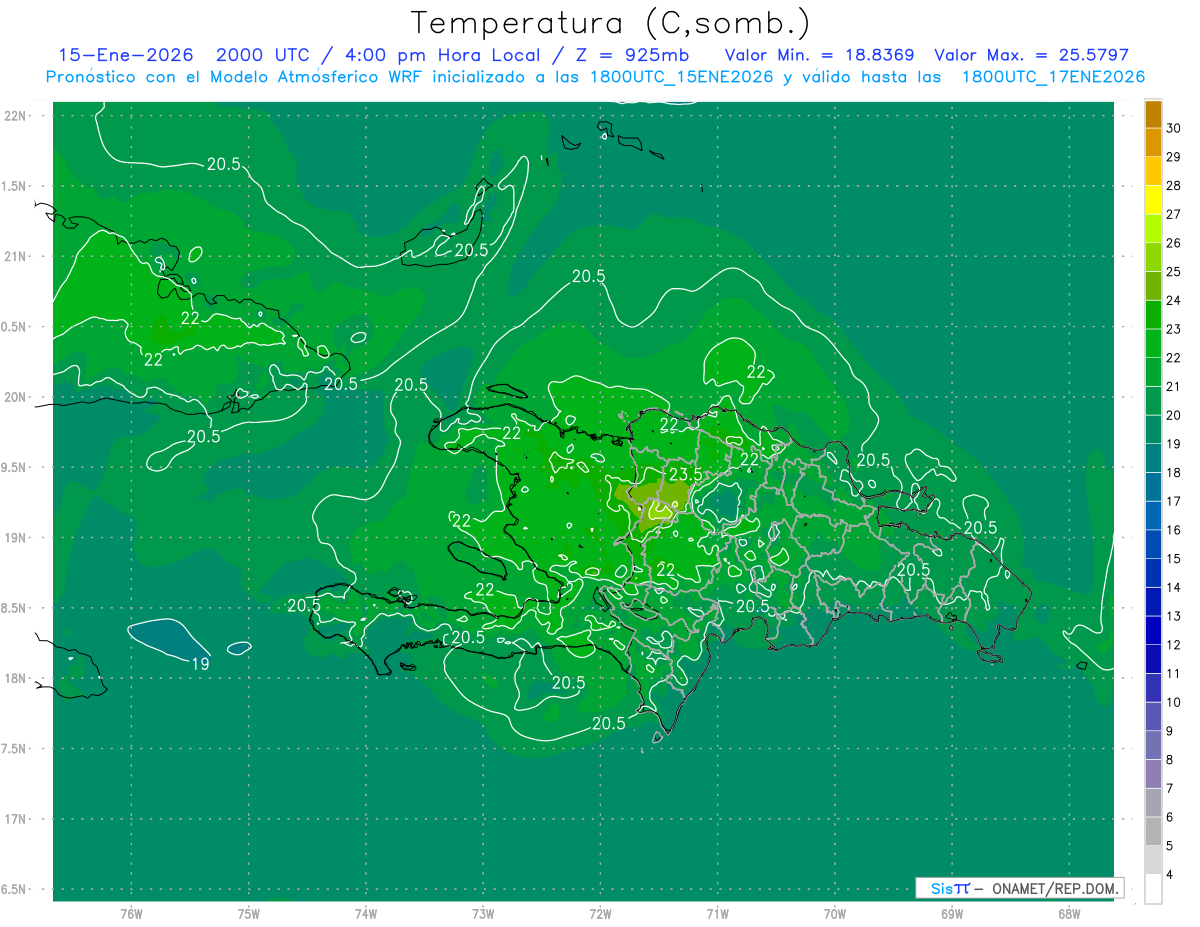The width and height of the screenshot is (1200, 927).
Task: Select the dark orange swatch atop the legend
Action: (1153, 114)
